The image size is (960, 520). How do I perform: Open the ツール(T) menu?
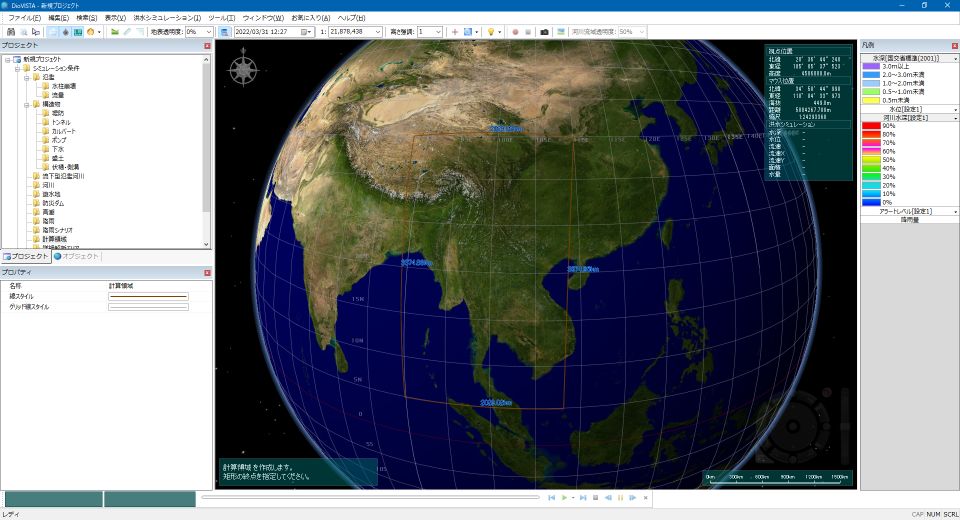(x=222, y=18)
